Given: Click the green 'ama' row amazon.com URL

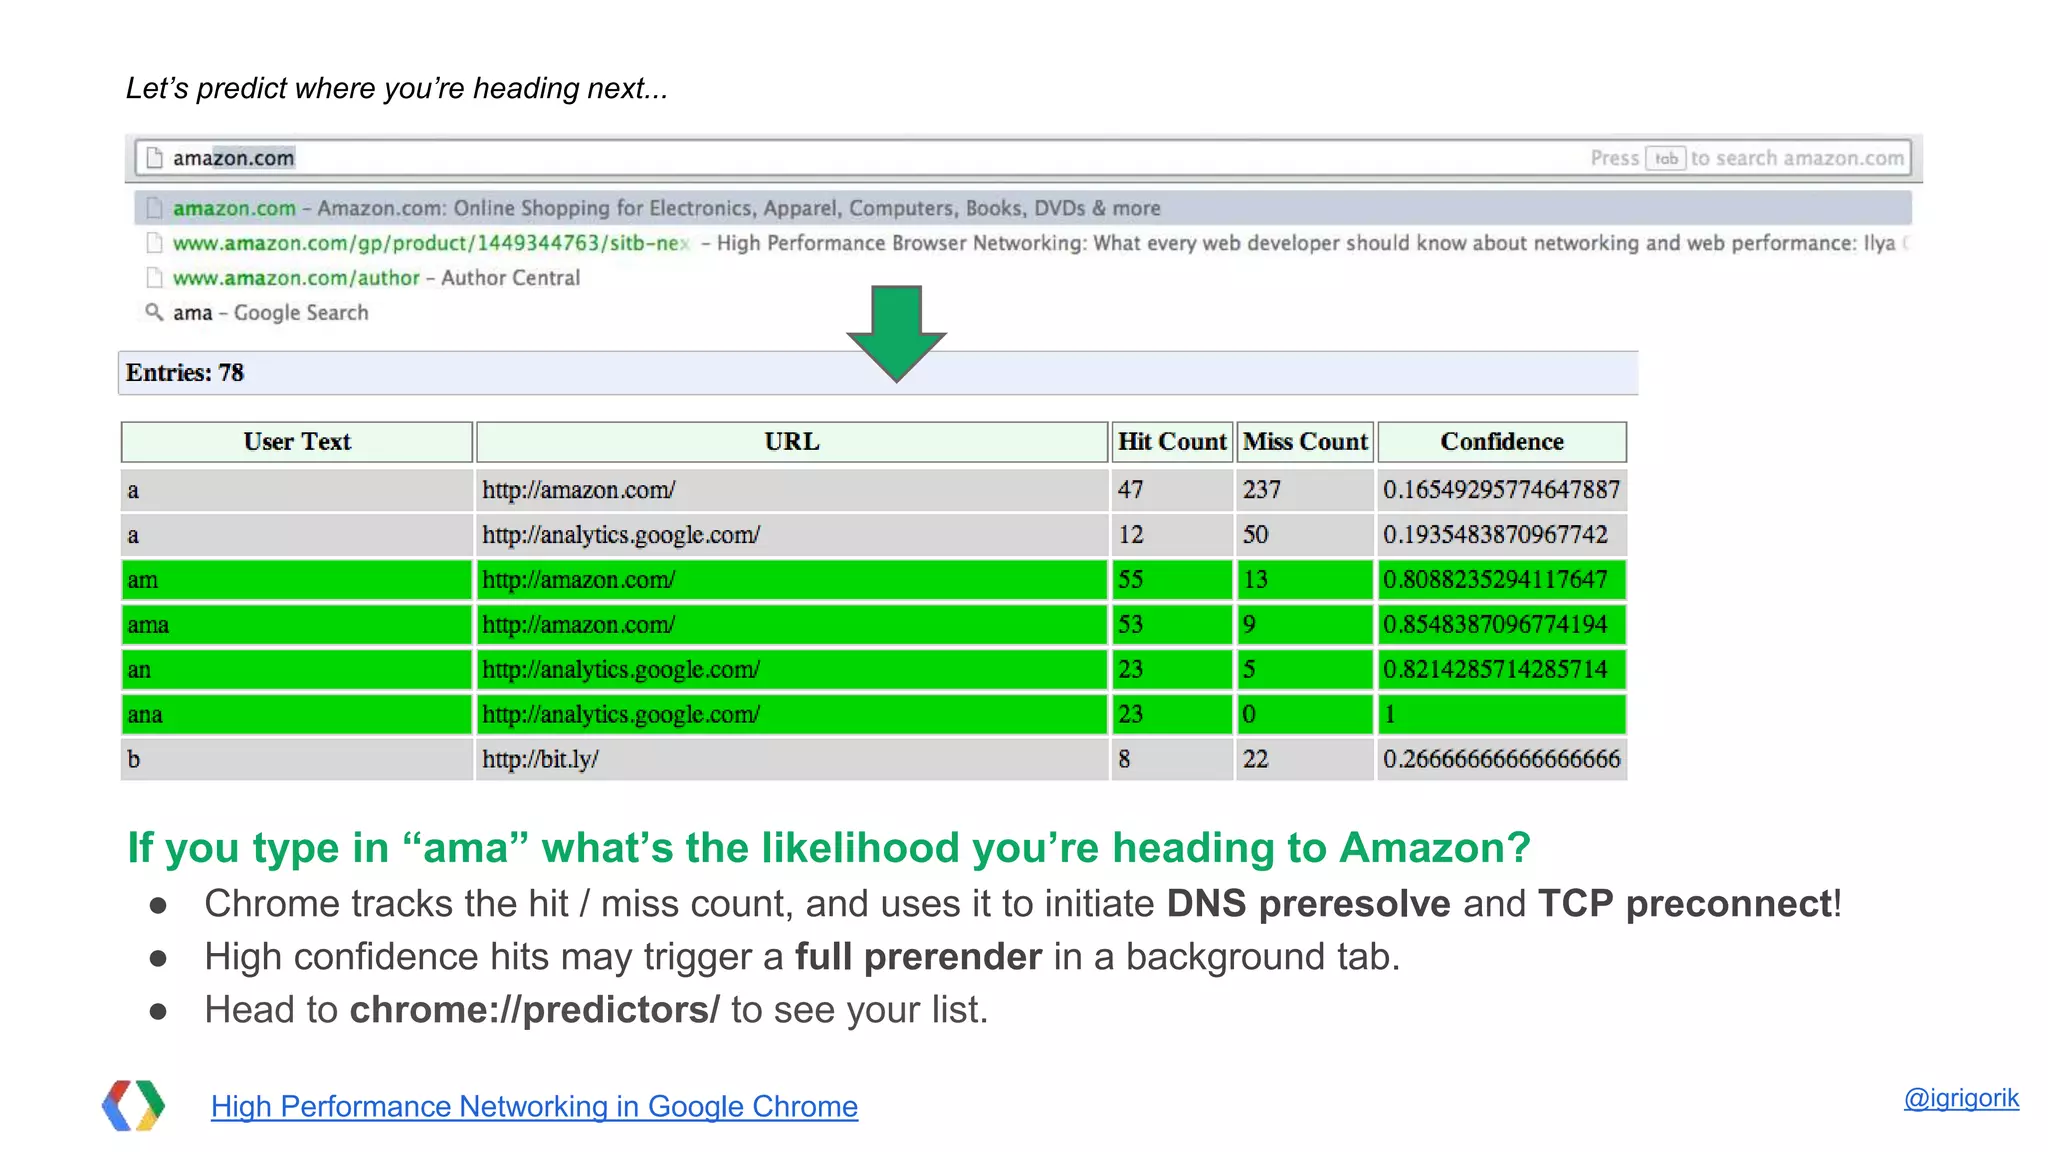Looking at the screenshot, I should tap(579, 625).
